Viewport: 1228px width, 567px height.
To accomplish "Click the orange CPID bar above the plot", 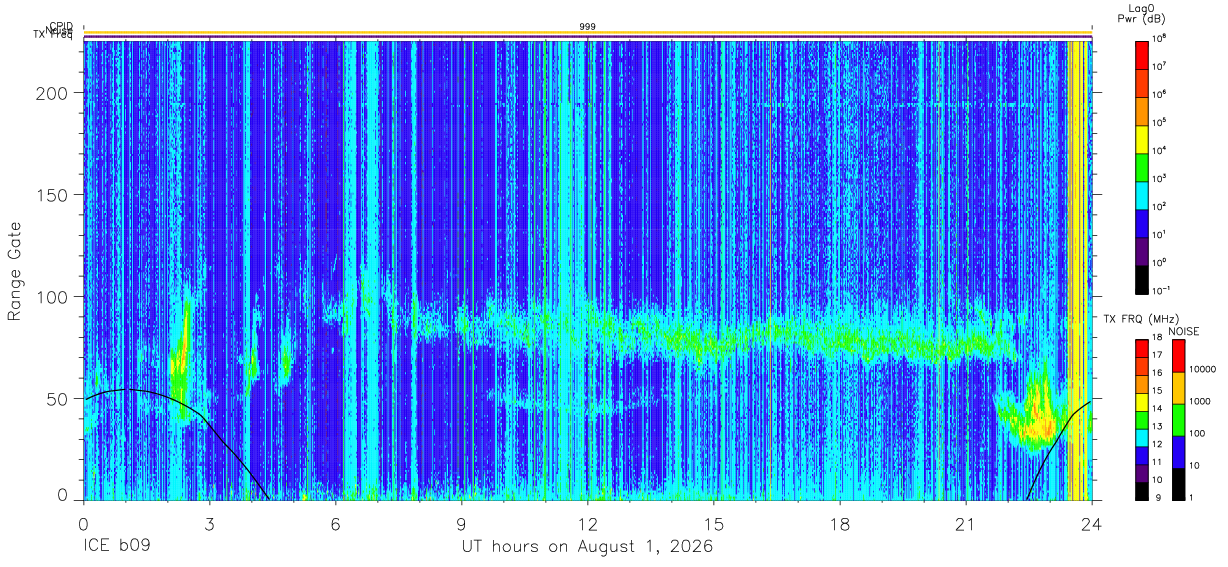I will pyautogui.click(x=587, y=33).
